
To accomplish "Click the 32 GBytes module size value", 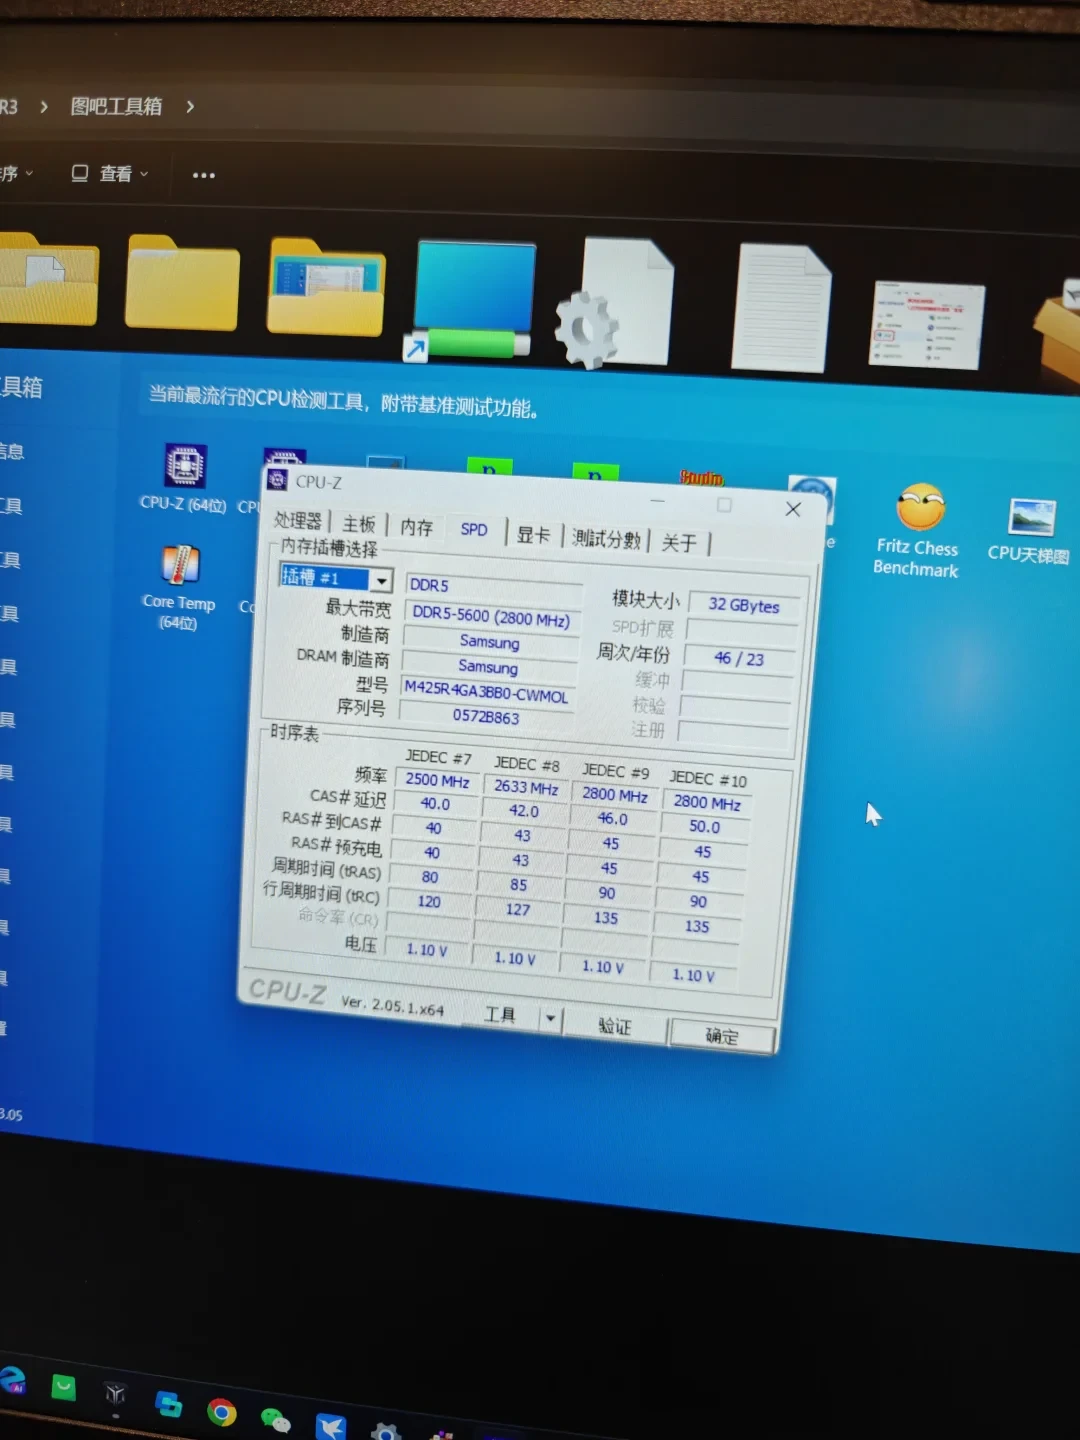I will click(x=744, y=606).
